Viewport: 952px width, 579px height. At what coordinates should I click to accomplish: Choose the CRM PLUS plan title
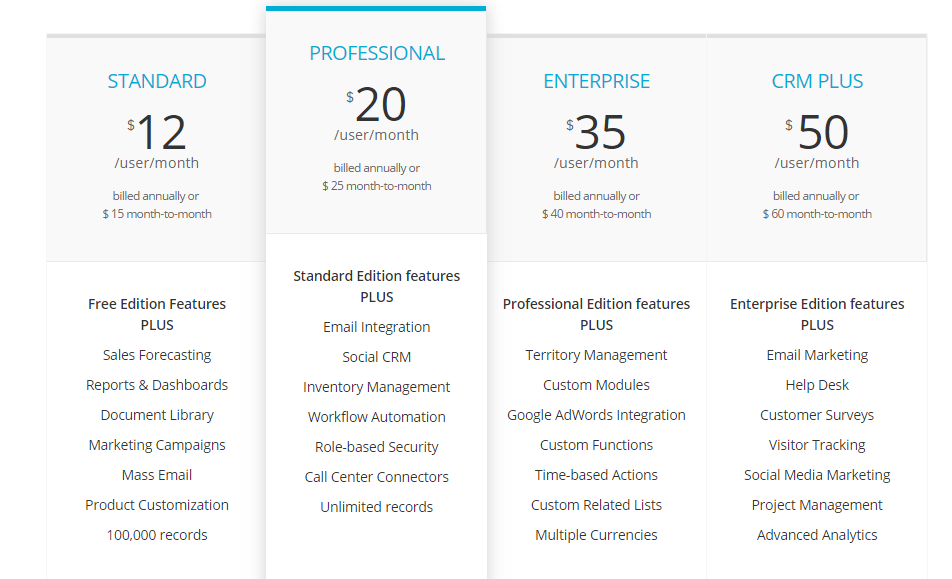coord(817,82)
